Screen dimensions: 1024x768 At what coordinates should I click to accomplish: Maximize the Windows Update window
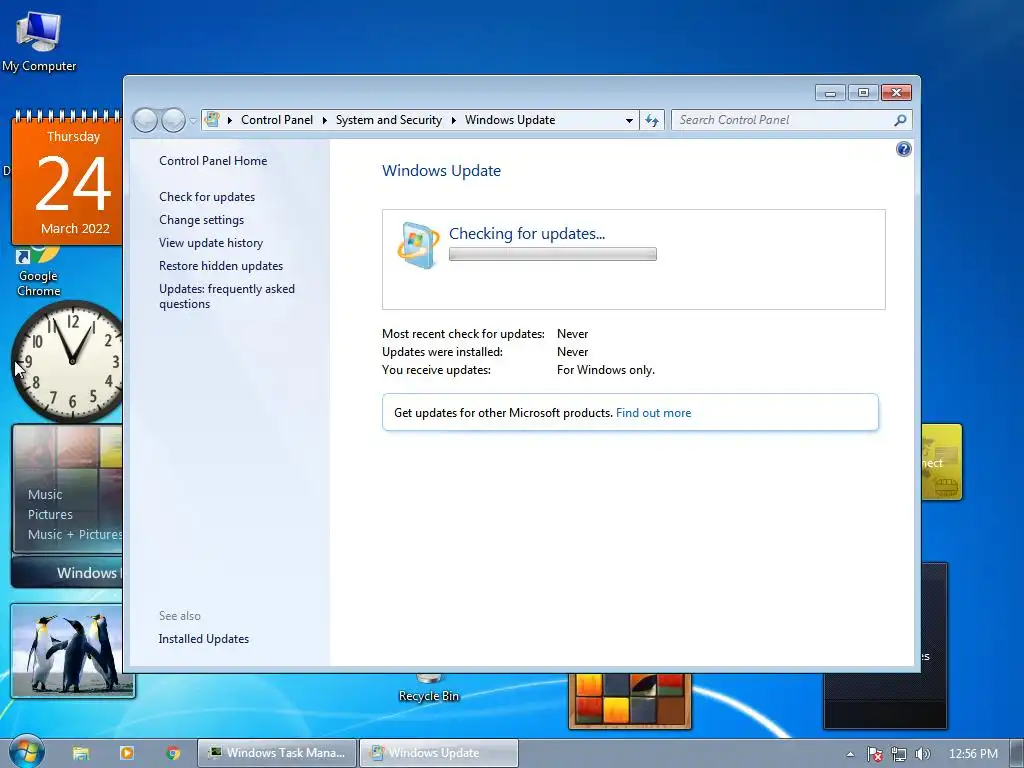863,93
